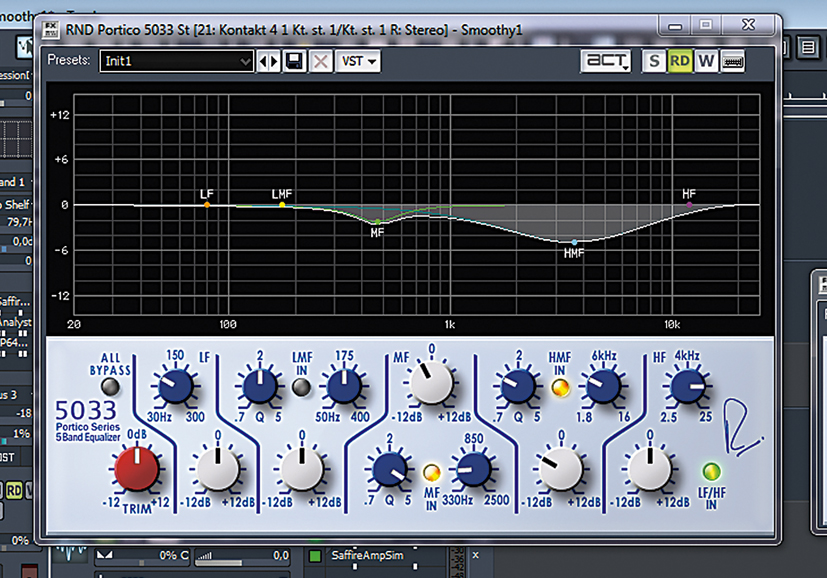Viewport: 827px width, 578px height.
Task: Maximize the RND Portico plugin window
Action: [x=705, y=25]
